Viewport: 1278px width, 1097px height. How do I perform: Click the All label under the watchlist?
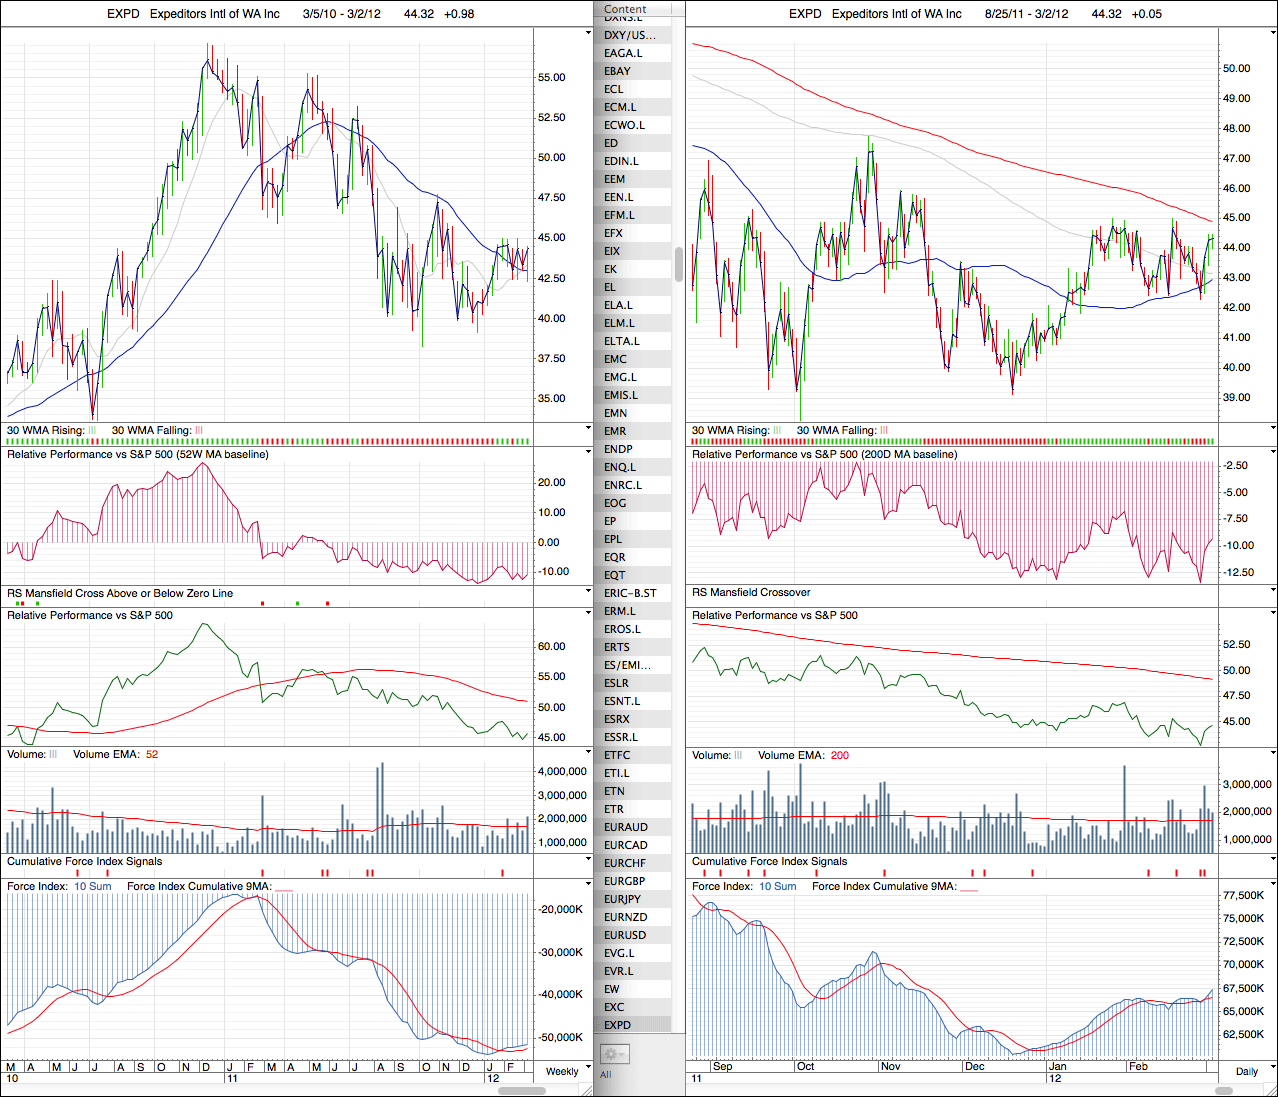click(x=605, y=1075)
